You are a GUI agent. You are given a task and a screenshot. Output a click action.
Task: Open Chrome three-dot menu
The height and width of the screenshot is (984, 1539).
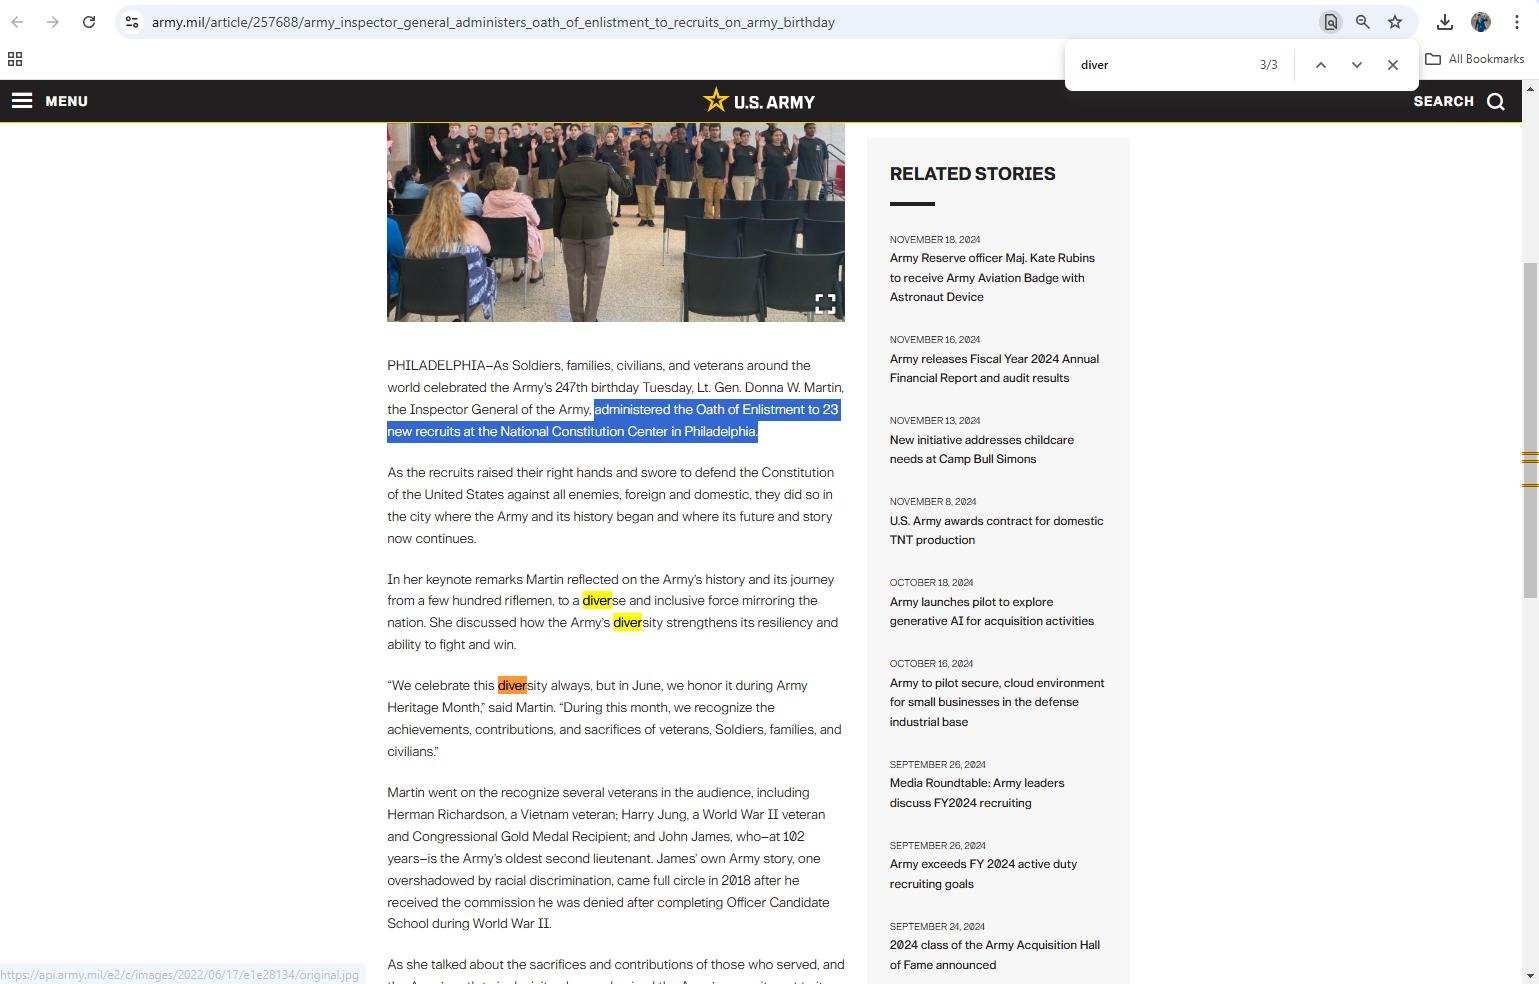(1516, 22)
